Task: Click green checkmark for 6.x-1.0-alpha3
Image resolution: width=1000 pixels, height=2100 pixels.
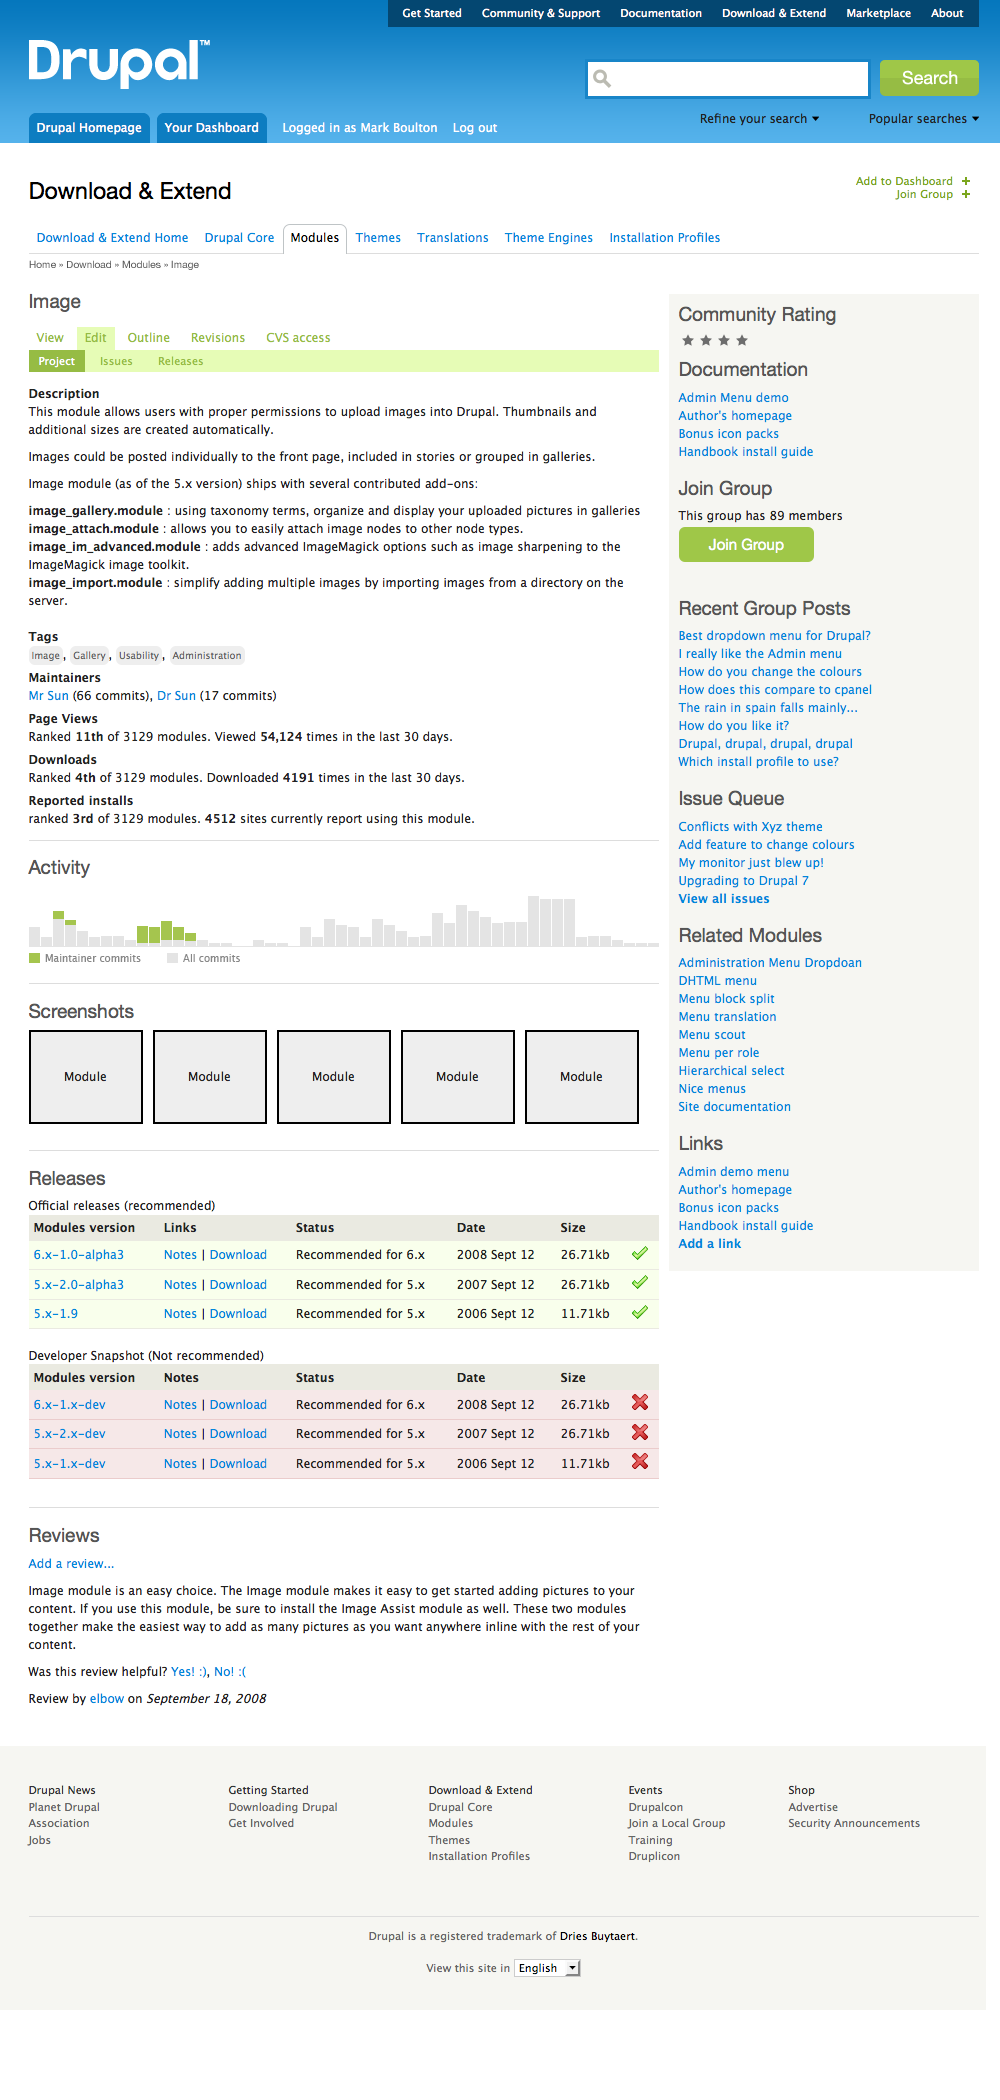Action: pos(640,1253)
